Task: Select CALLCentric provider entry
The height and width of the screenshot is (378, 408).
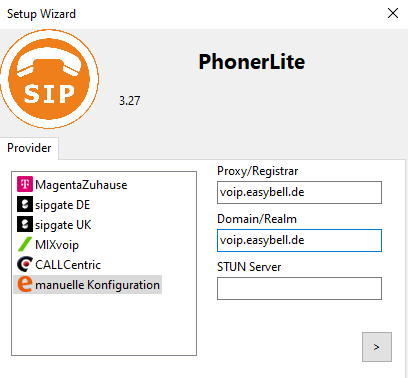Action: pos(59,265)
